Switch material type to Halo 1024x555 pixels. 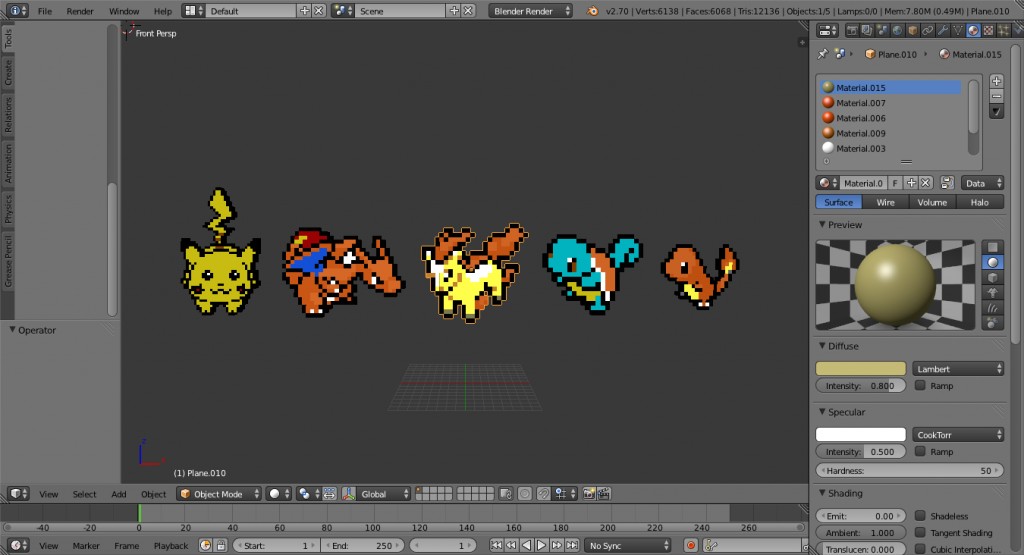coord(980,202)
